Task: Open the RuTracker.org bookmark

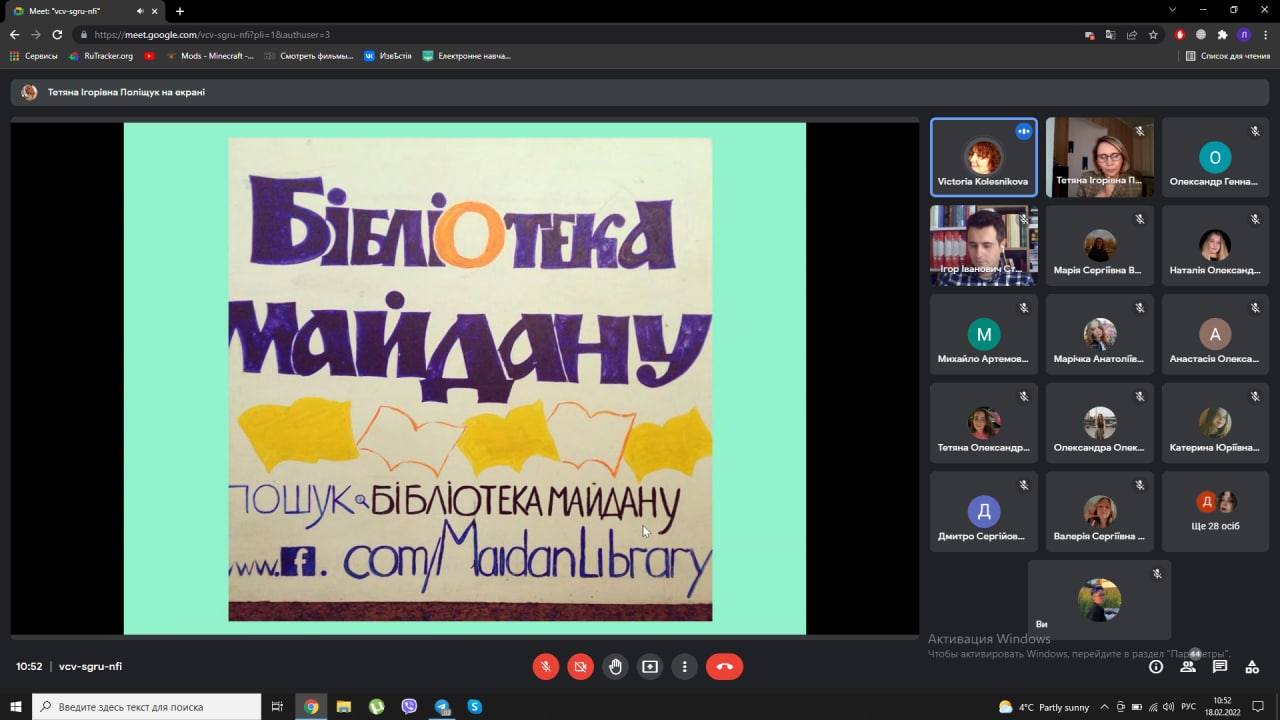Action: point(101,56)
